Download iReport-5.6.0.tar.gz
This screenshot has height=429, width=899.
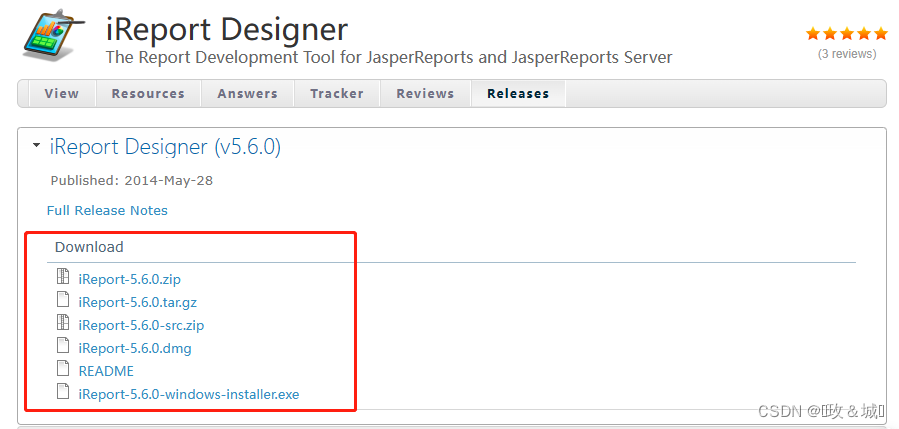(138, 302)
